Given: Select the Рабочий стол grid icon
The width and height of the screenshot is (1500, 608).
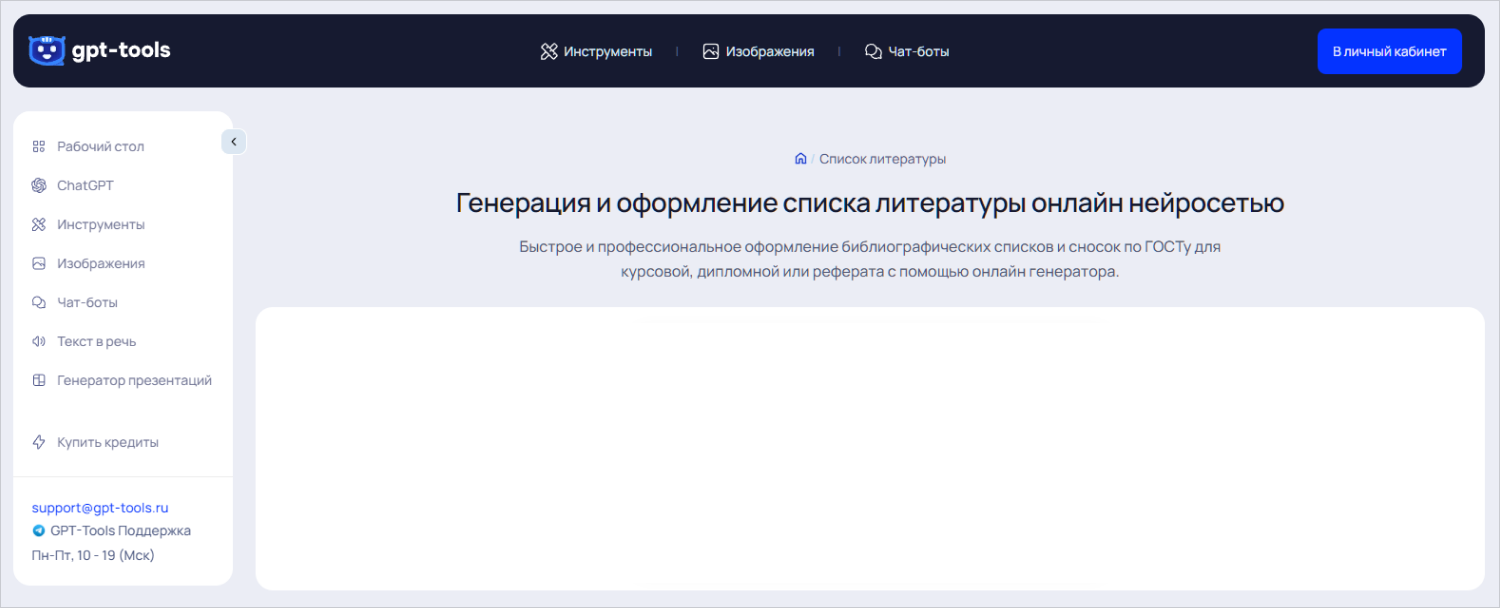Looking at the screenshot, I should coord(38,146).
